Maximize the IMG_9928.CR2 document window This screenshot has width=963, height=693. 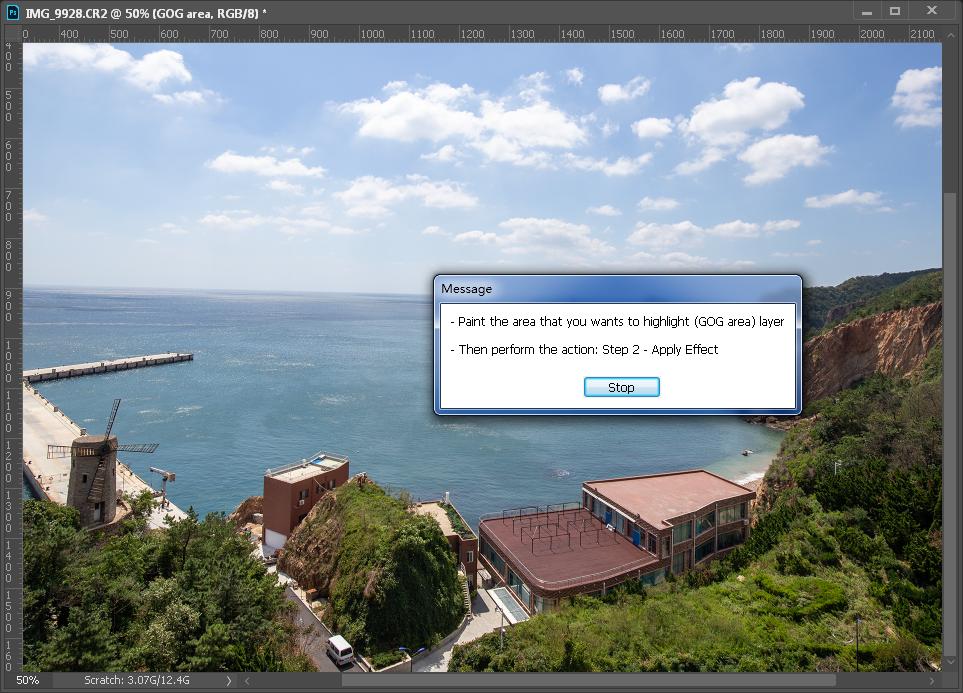(x=895, y=11)
